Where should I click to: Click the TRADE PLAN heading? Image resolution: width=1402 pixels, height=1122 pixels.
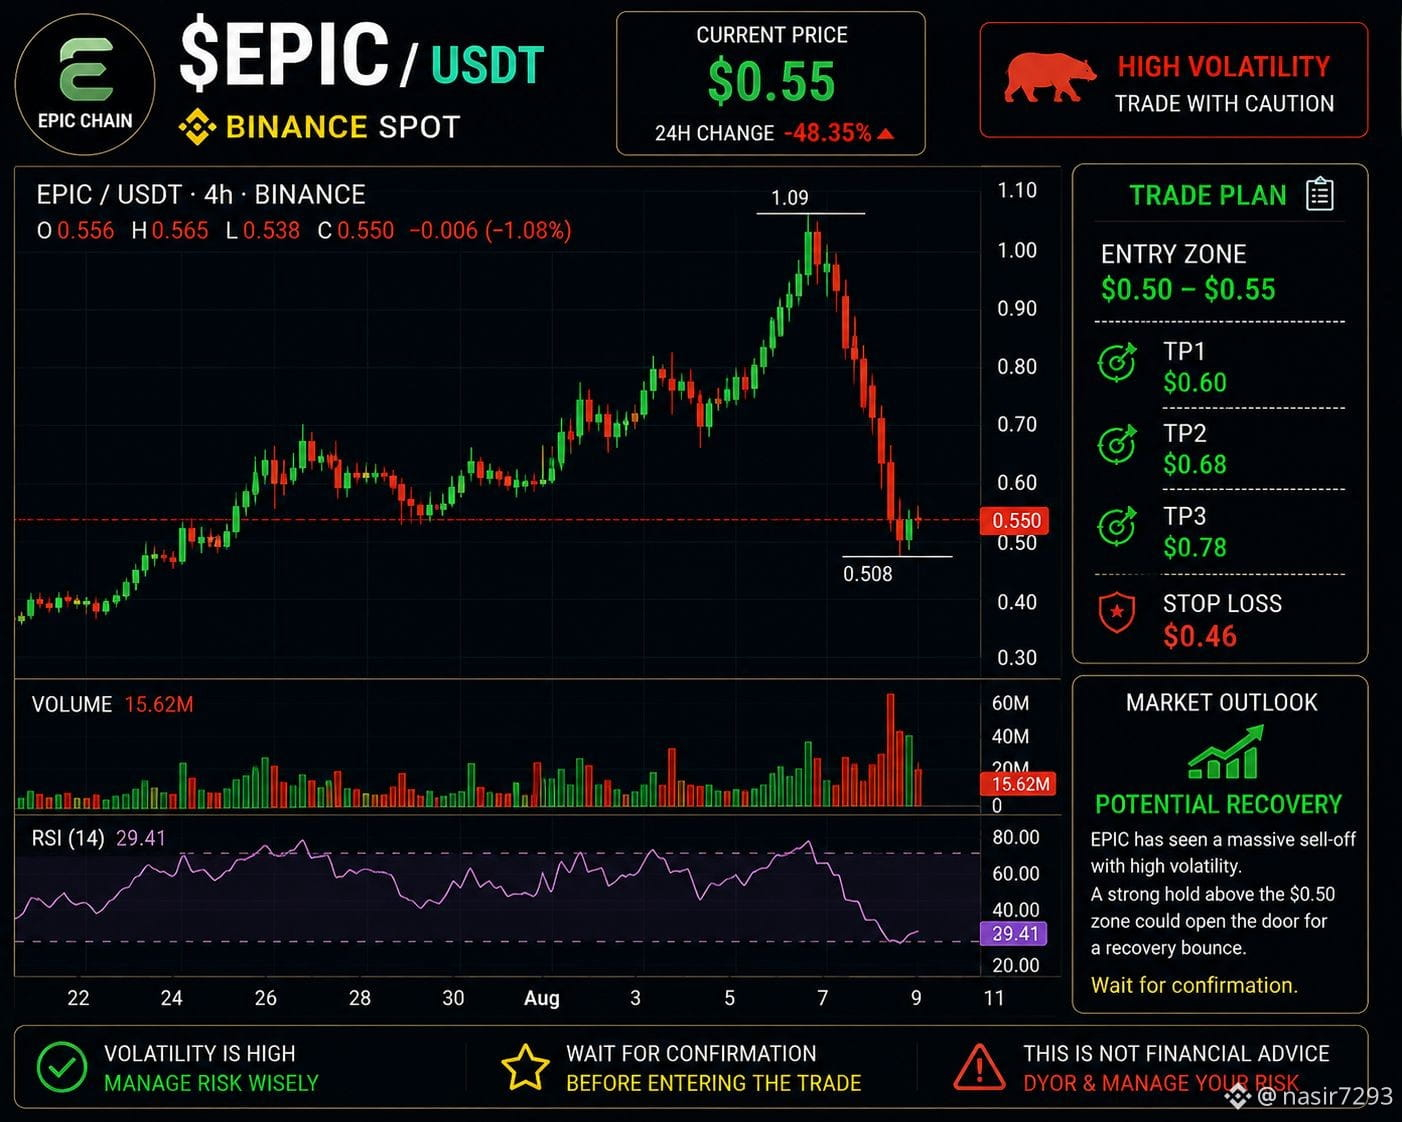(1208, 195)
